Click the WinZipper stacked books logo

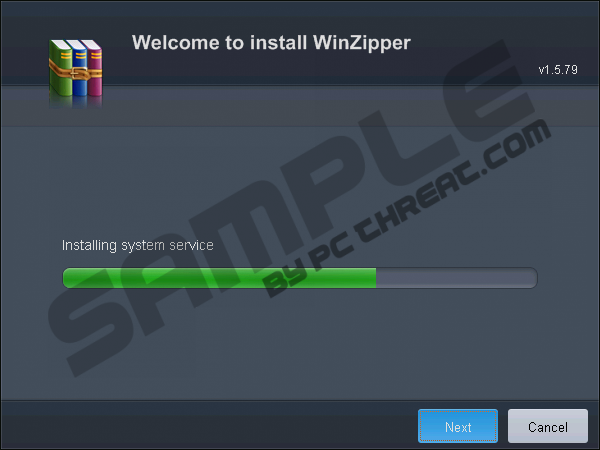75,68
